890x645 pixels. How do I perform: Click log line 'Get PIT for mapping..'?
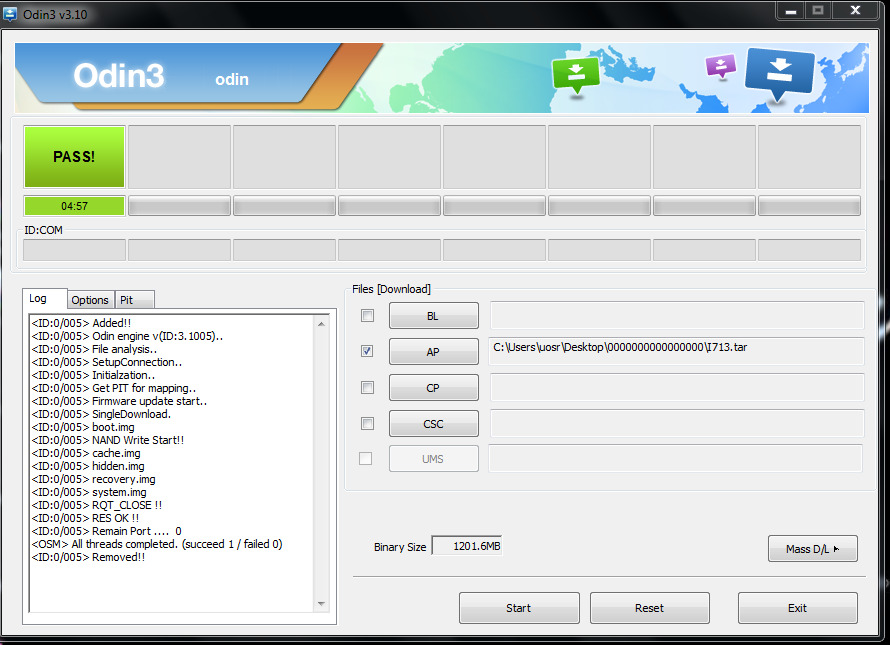(x=114, y=388)
